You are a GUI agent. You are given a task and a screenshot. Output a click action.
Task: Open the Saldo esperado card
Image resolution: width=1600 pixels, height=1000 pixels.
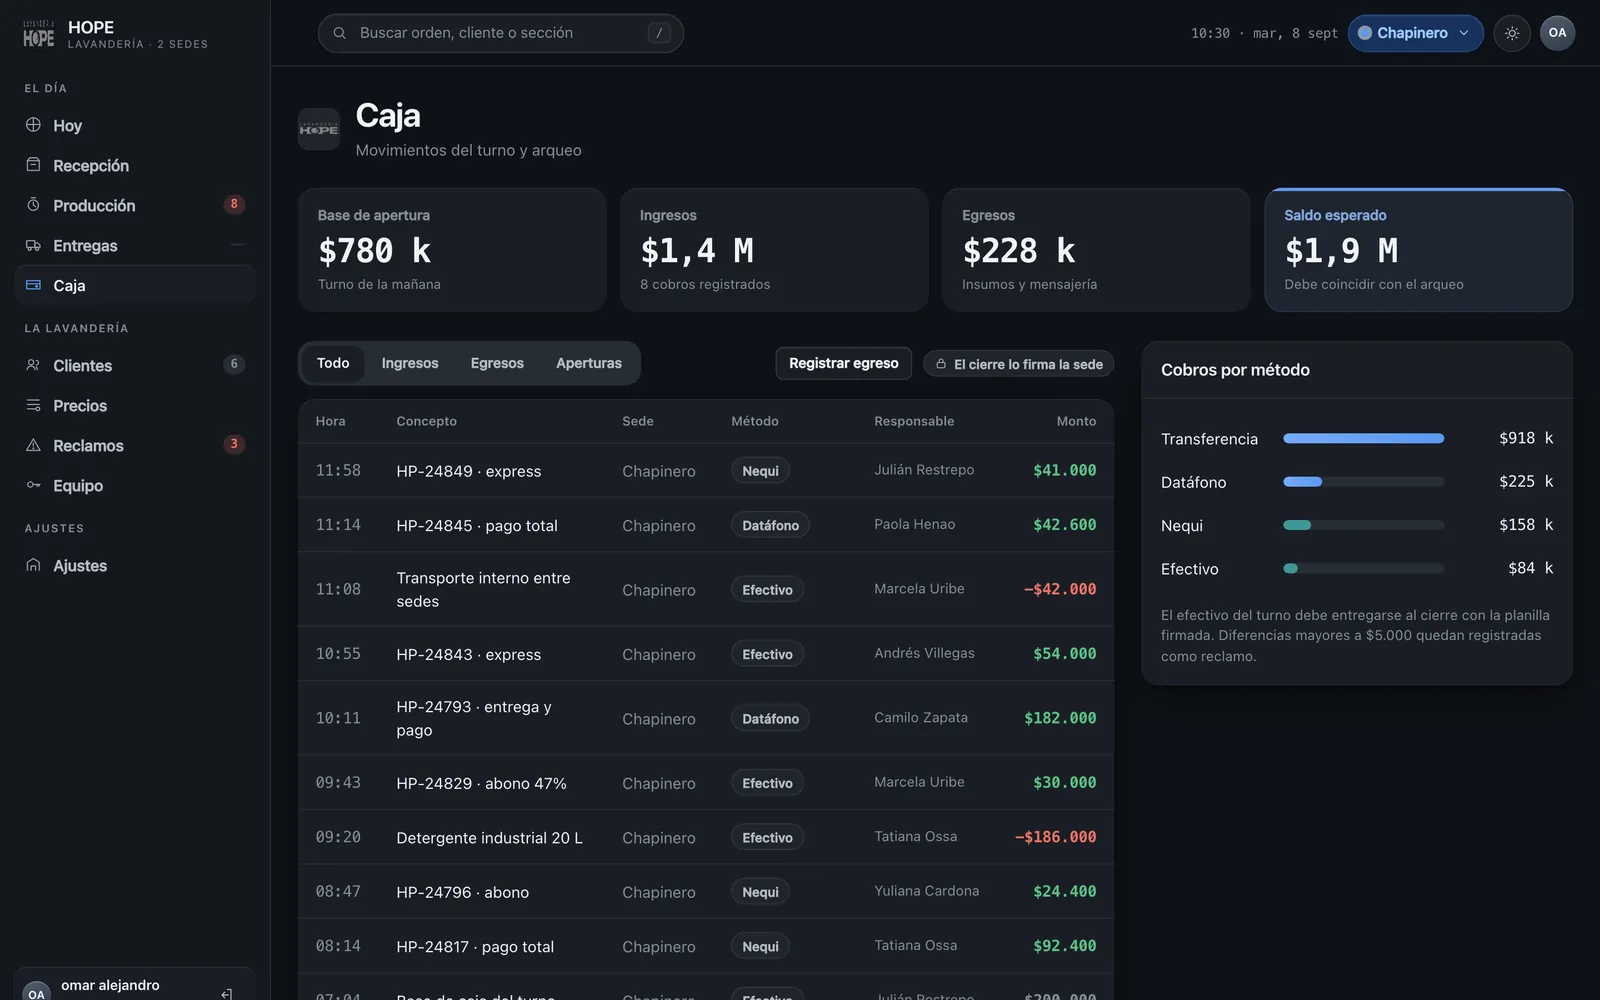coord(1418,250)
